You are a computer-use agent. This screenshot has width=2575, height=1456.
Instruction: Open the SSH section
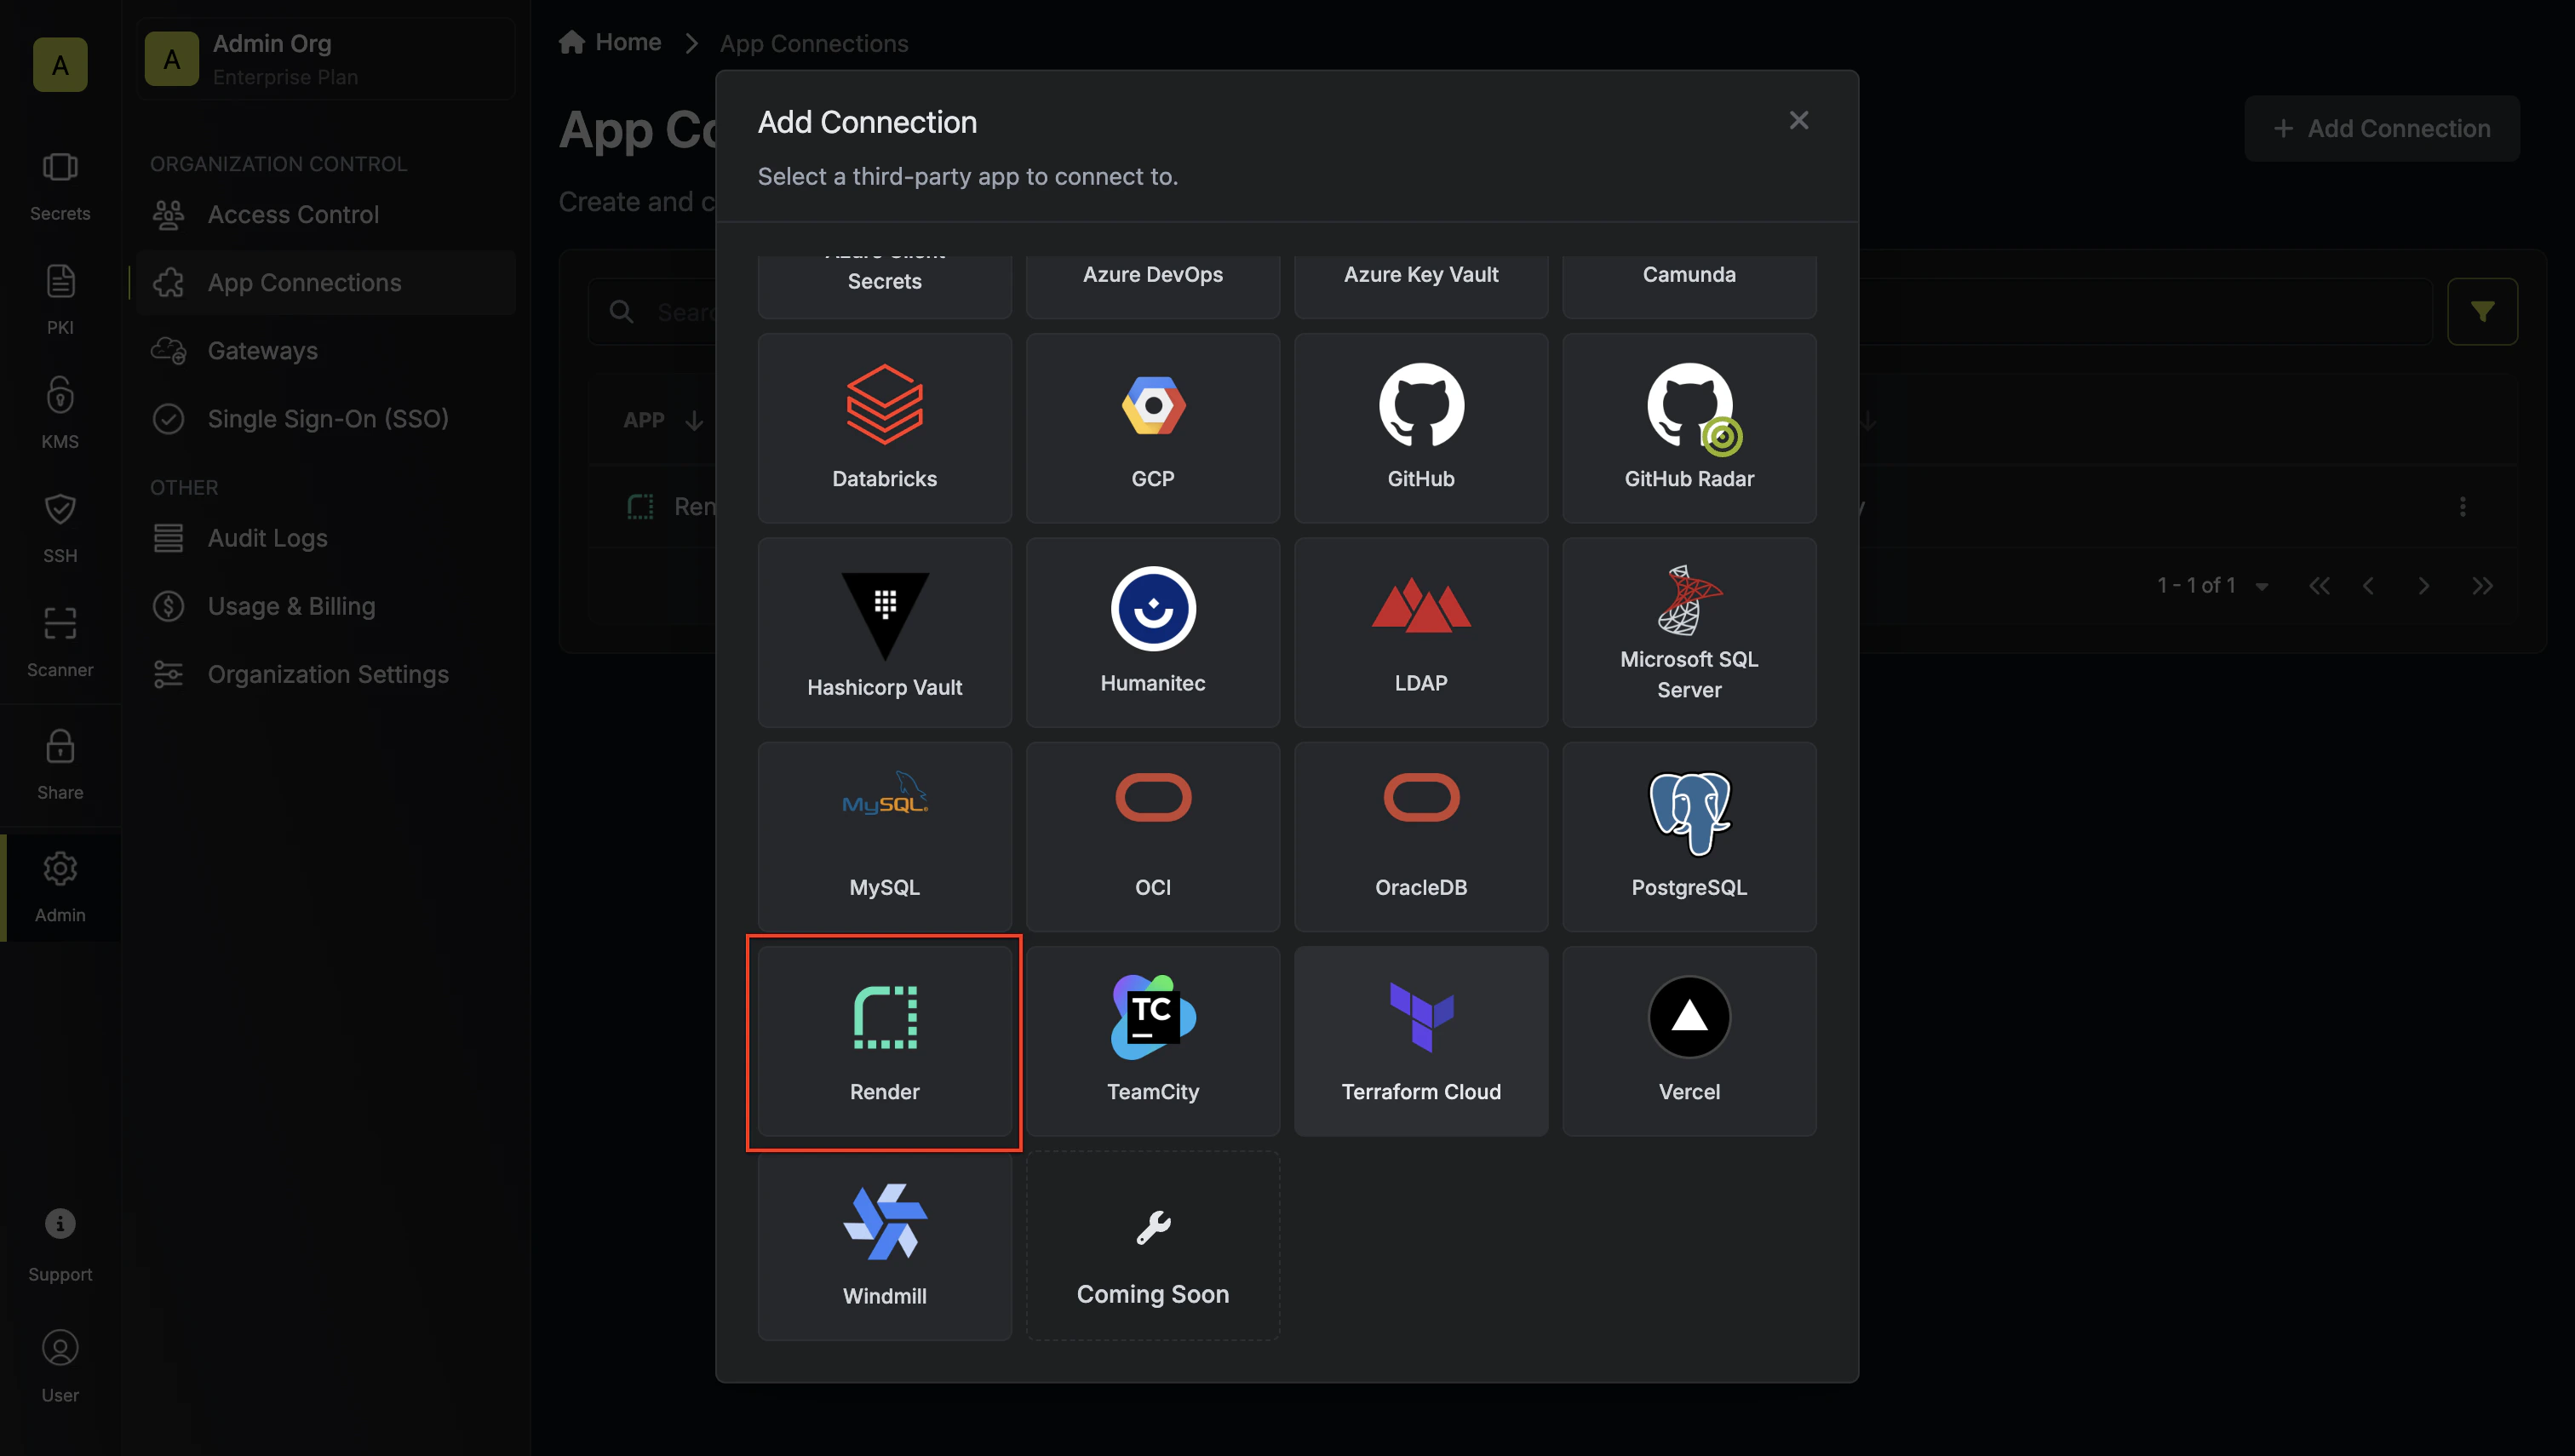(x=60, y=528)
